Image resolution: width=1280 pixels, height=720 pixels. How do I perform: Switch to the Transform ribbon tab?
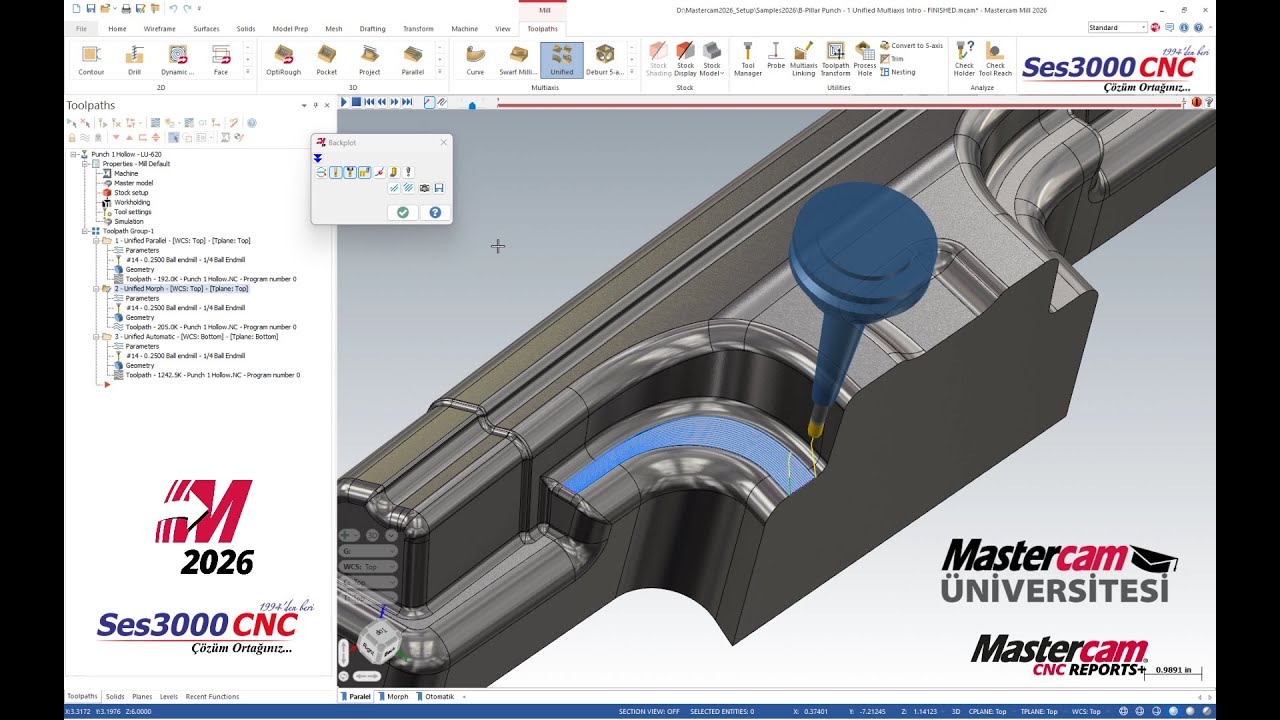pyautogui.click(x=418, y=29)
